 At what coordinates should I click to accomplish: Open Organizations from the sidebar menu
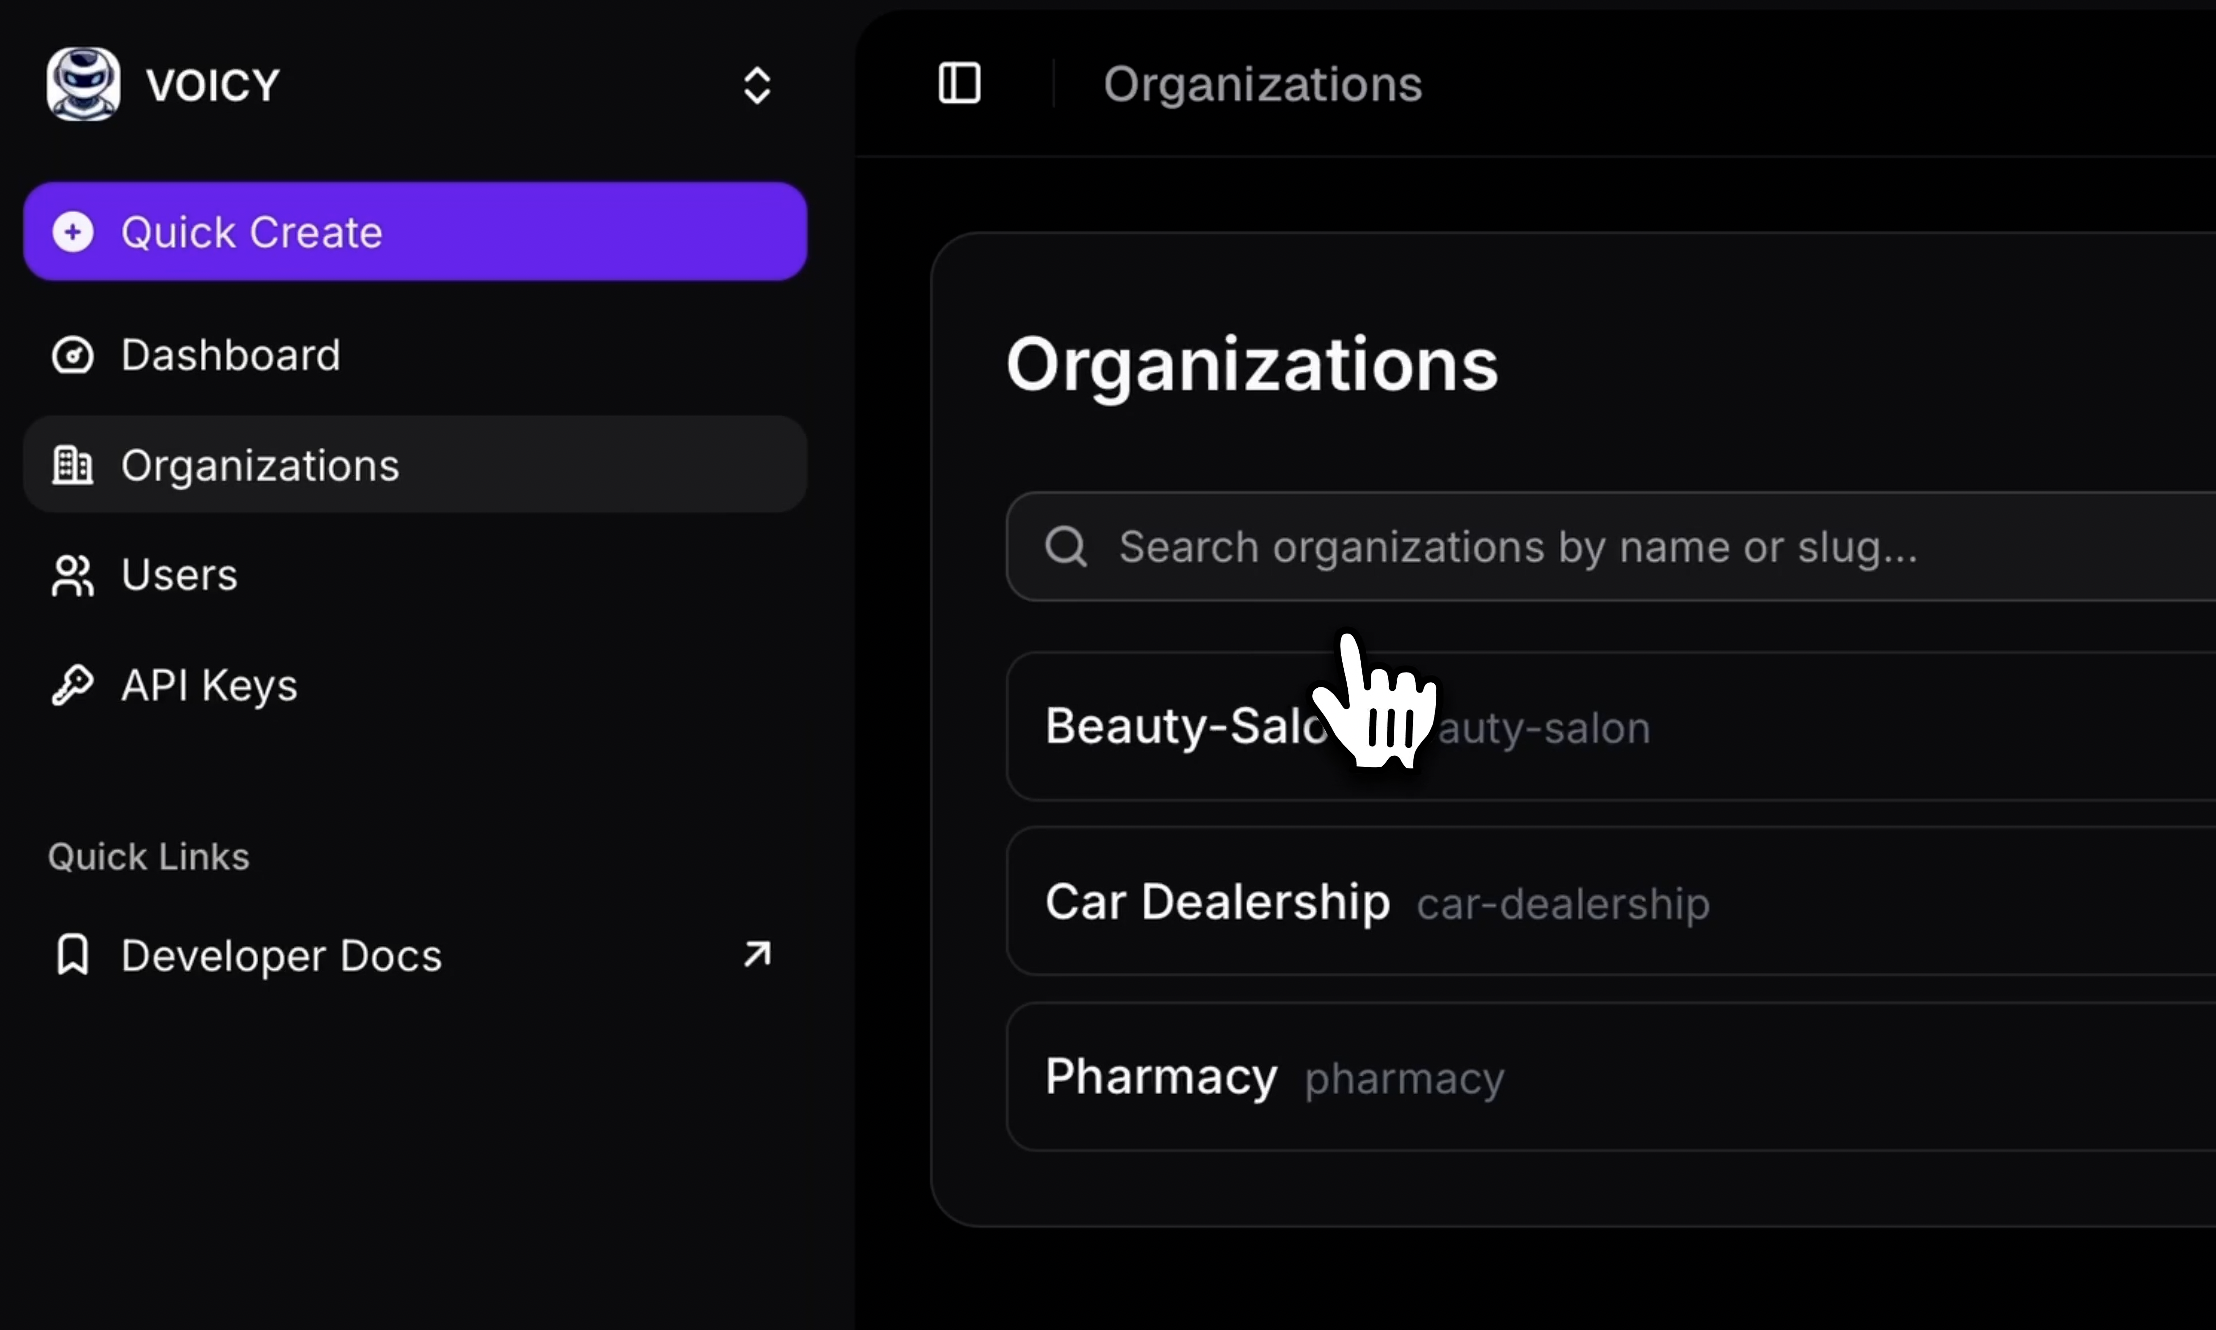260,465
